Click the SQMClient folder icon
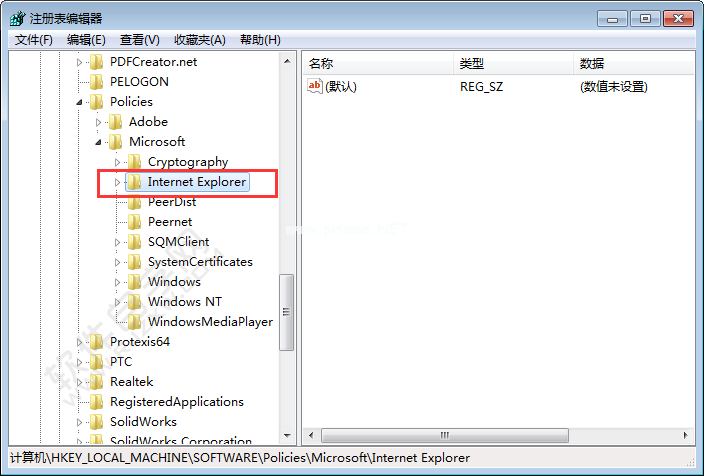This screenshot has height=476, width=704. click(x=134, y=242)
